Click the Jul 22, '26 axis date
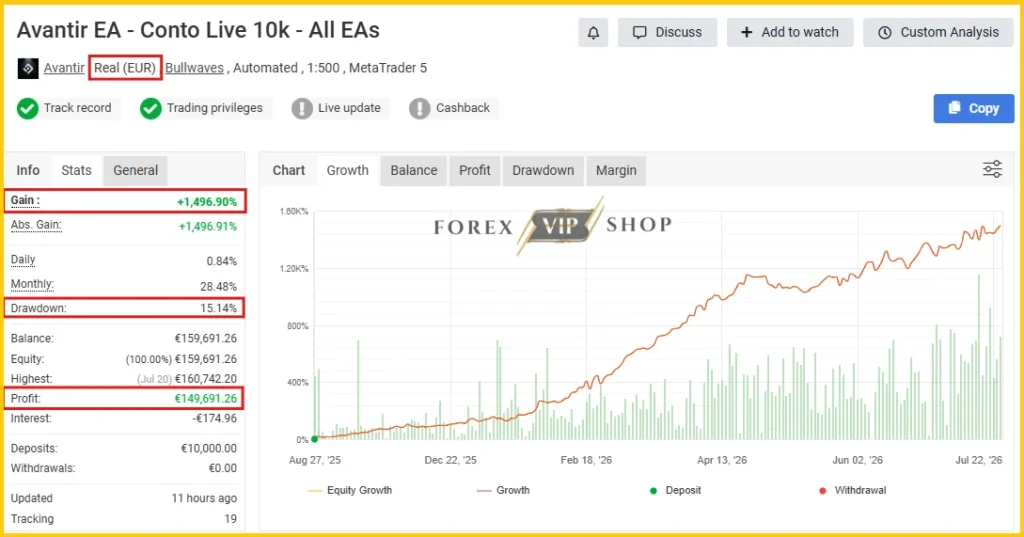Viewport: 1024px width, 537px height. (x=978, y=460)
